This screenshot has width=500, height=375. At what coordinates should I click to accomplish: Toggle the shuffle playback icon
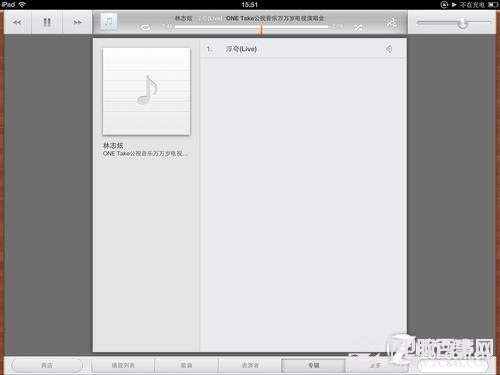point(358,27)
